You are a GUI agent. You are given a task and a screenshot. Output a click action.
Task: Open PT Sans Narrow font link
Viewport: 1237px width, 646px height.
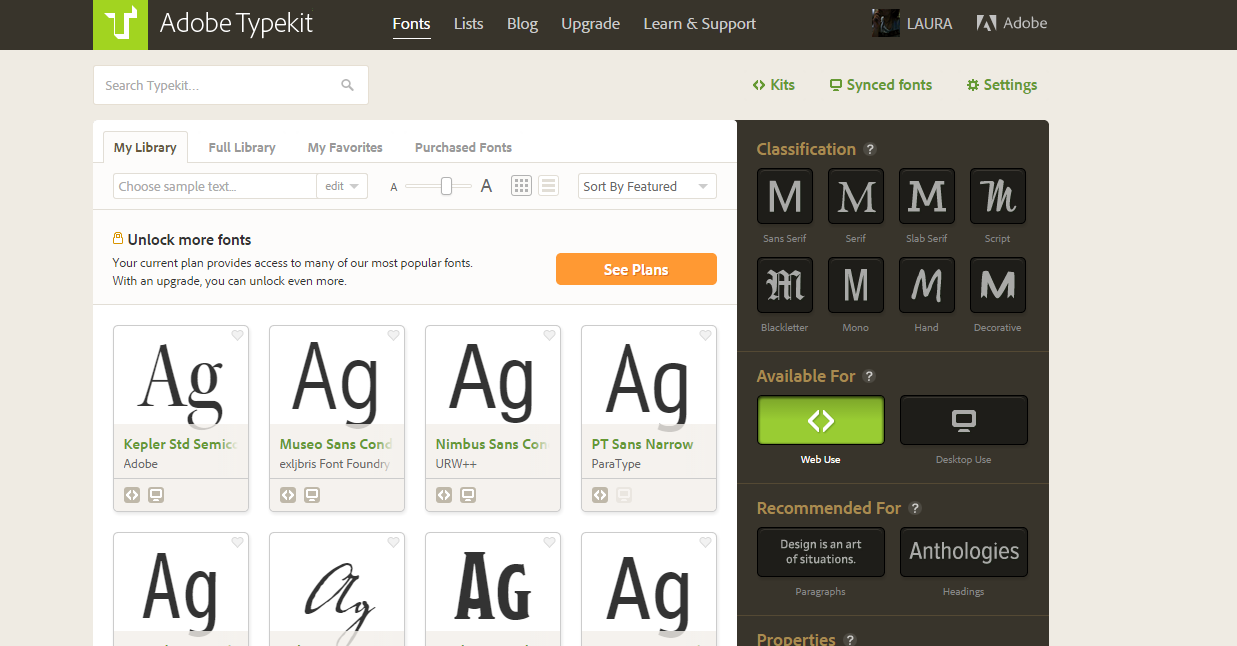tap(642, 444)
